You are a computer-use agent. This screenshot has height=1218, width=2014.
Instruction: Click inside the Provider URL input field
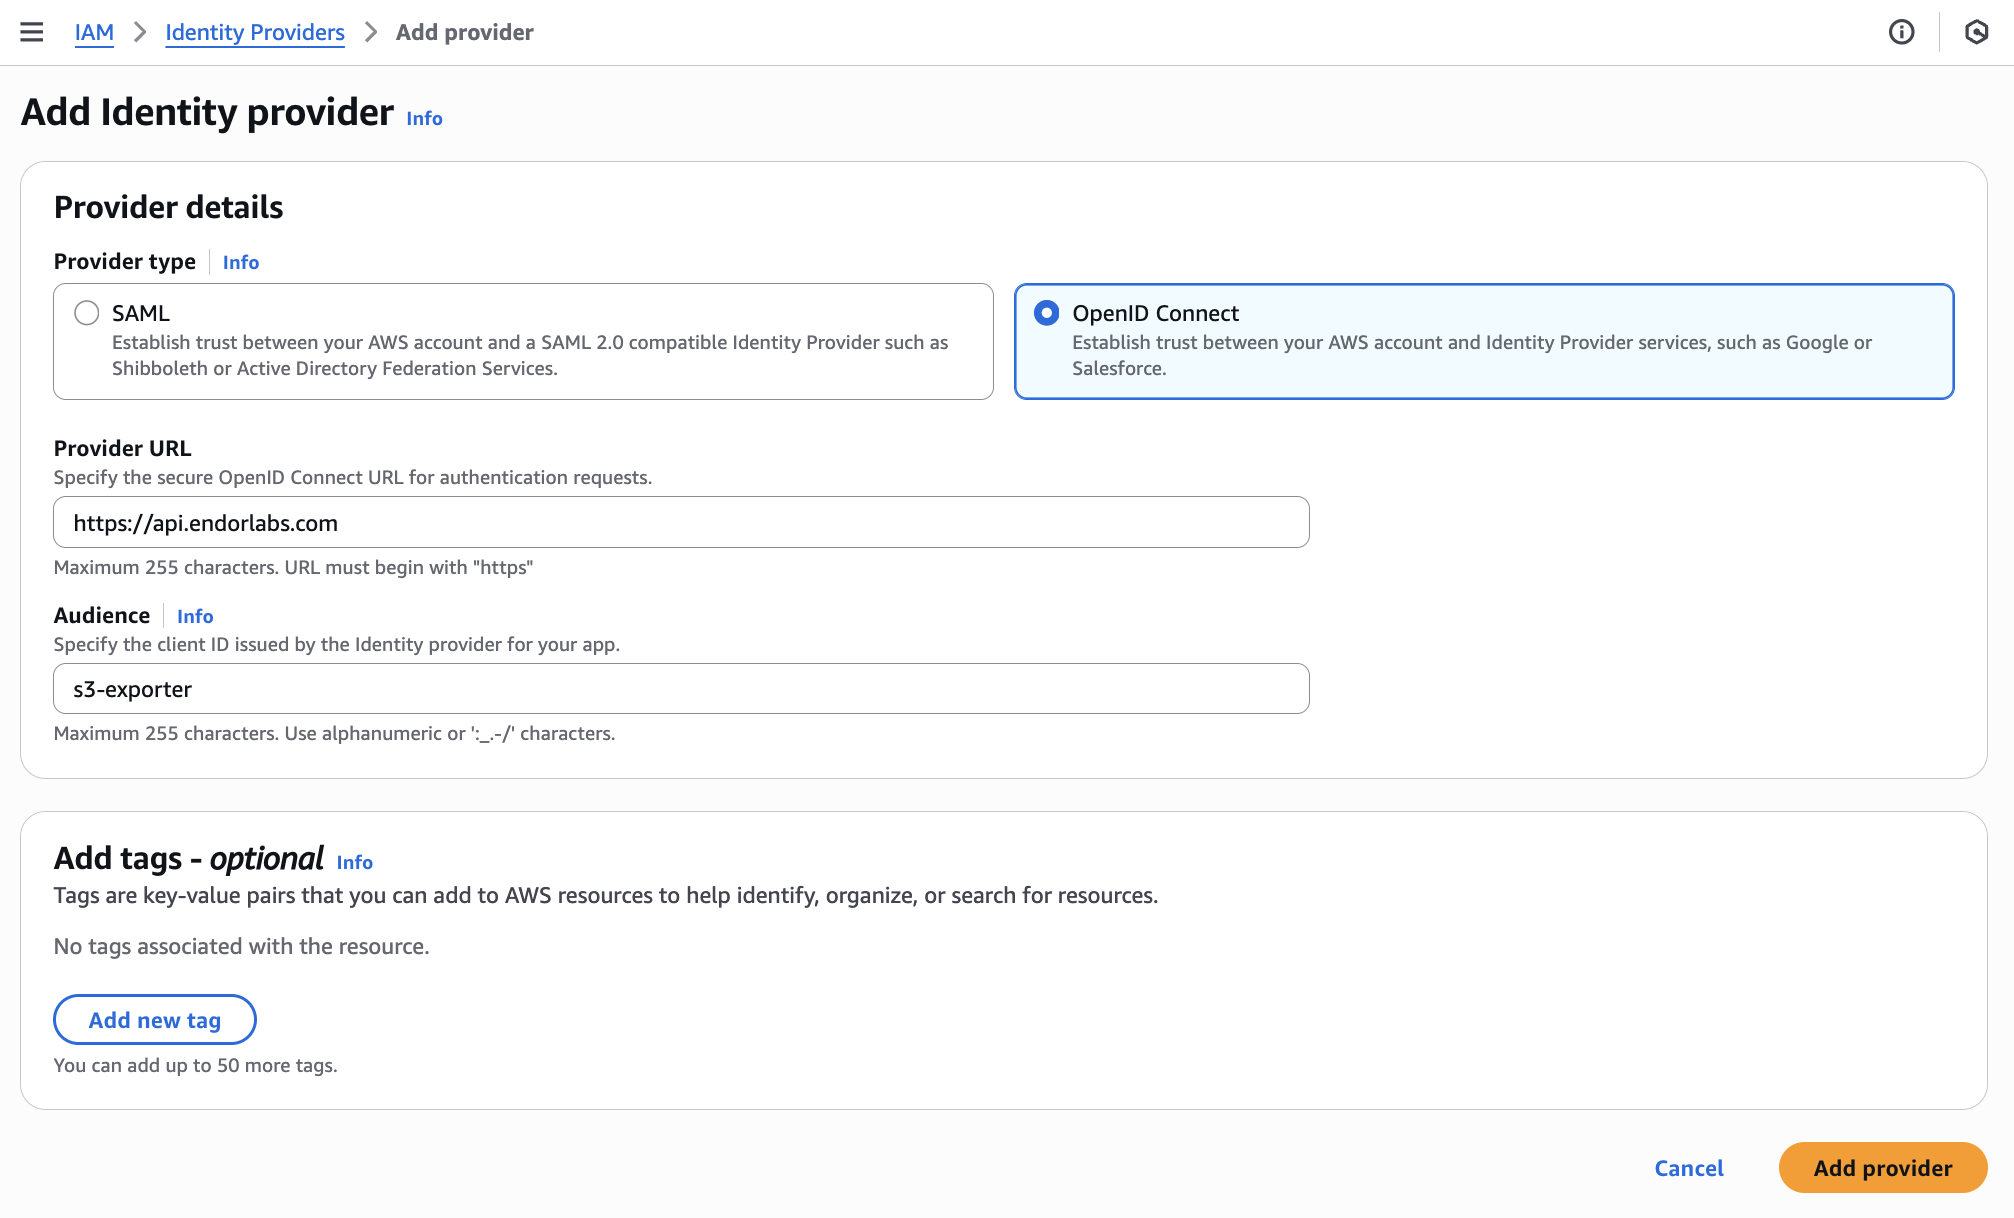pyautogui.click(x=680, y=521)
